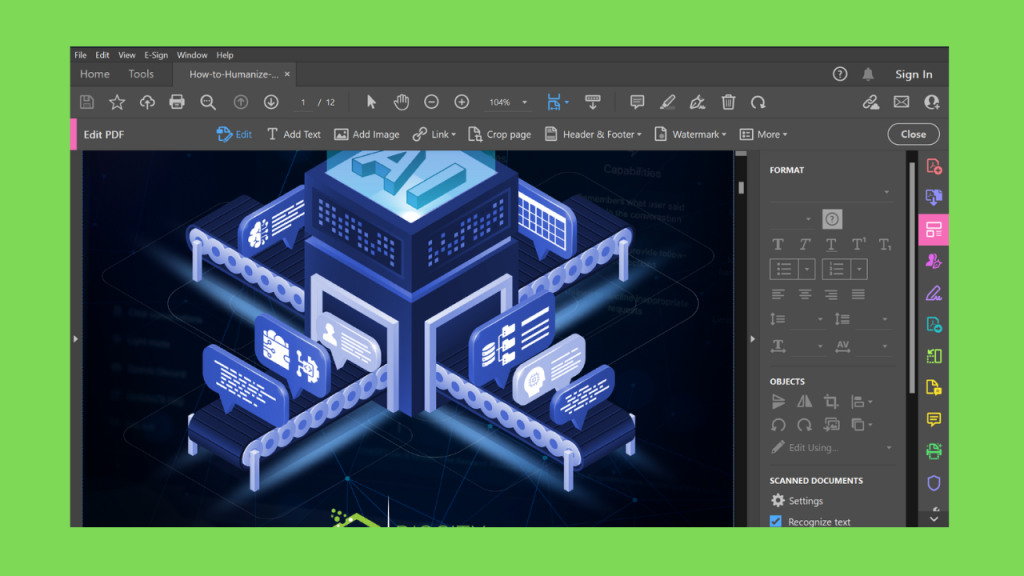Align text left
The height and width of the screenshot is (576, 1024).
click(778, 295)
